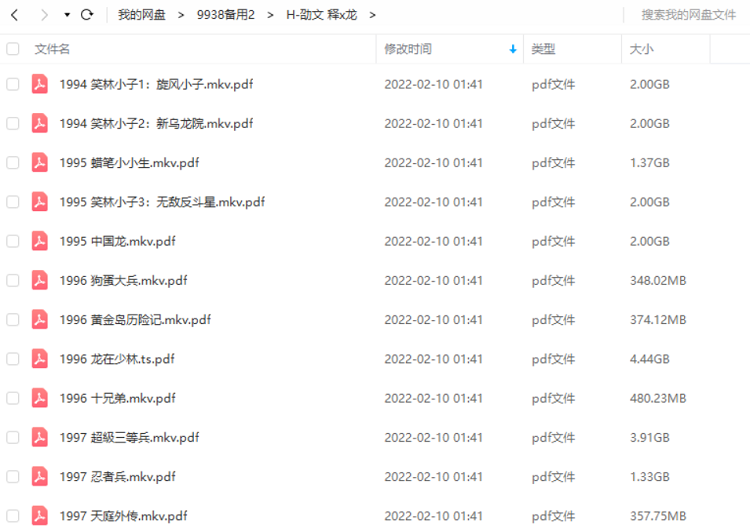Click the PDF icon of 1996 龙在少林.ts.pdf
The width and height of the screenshot is (750, 528).
pyautogui.click(x=40, y=359)
